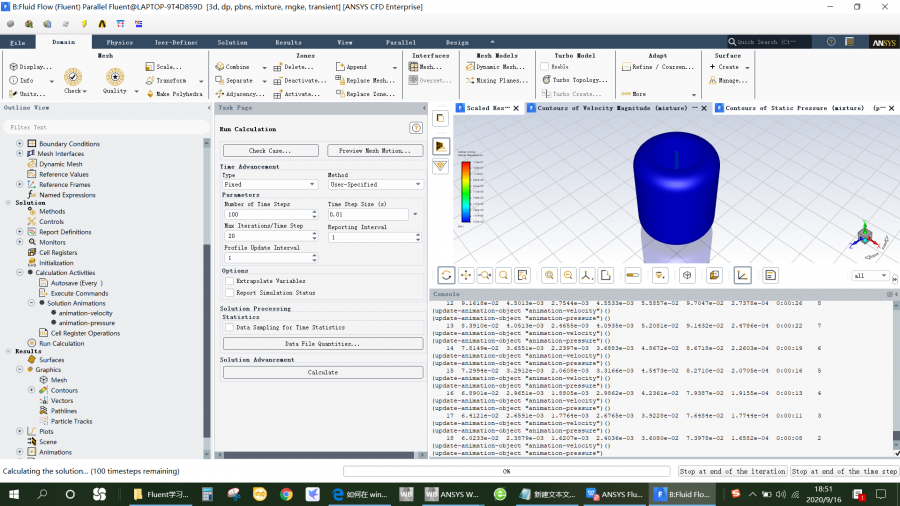Screen dimensions: 900x506
Task: Open the Type dropdown set to Fixed
Action: (x=270, y=185)
